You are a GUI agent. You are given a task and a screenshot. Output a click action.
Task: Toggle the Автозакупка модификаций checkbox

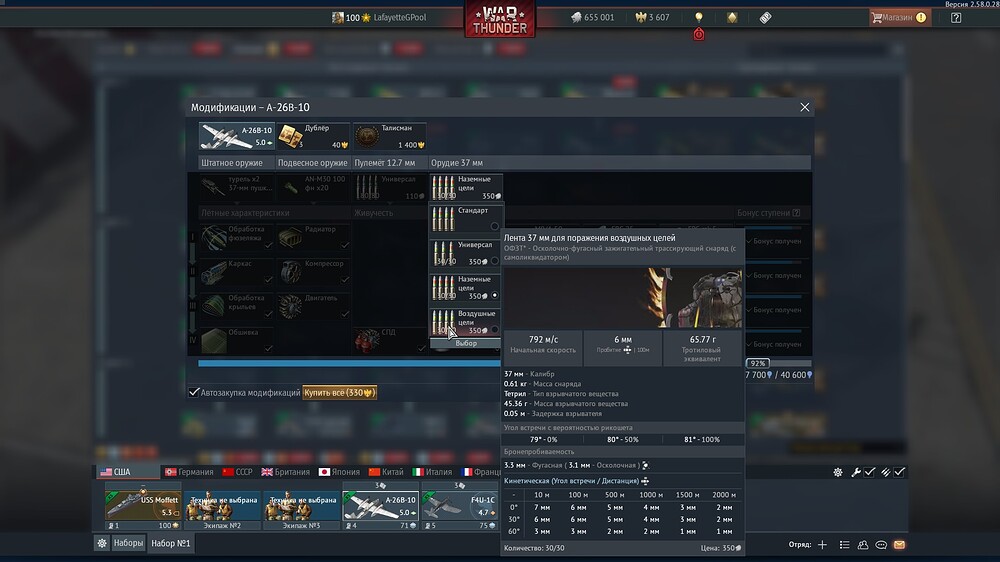coord(194,392)
